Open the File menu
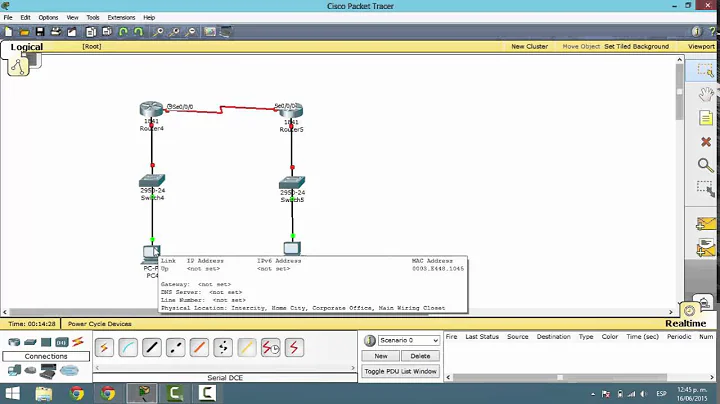The image size is (720, 404). click(x=8, y=17)
